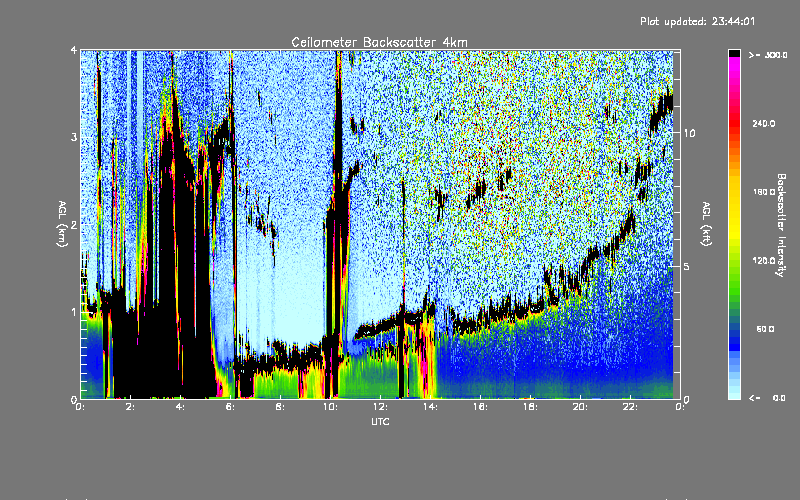Click the '16:' tick on the UTC axis

tap(480, 407)
